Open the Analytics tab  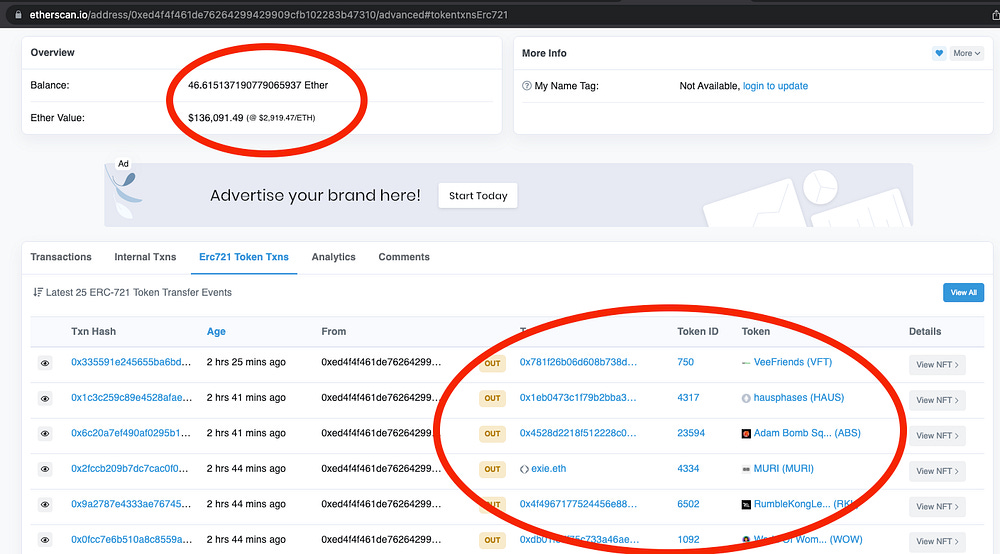[x=334, y=257]
